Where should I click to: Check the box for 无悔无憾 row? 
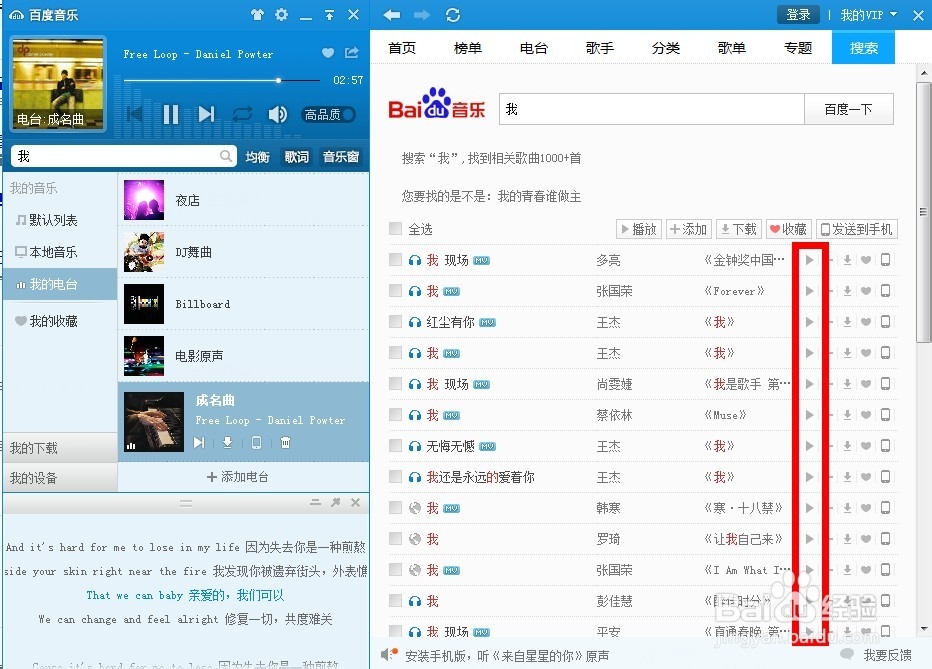[x=395, y=446]
